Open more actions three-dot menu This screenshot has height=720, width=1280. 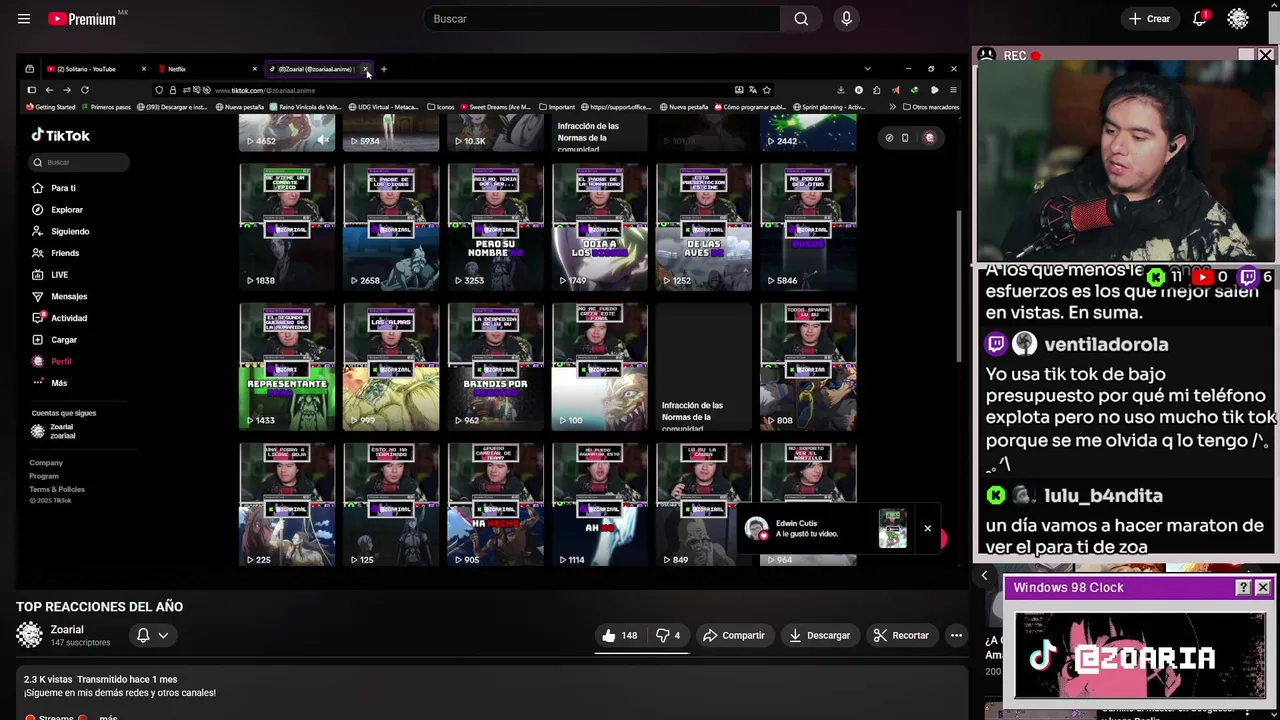(x=956, y=635)
